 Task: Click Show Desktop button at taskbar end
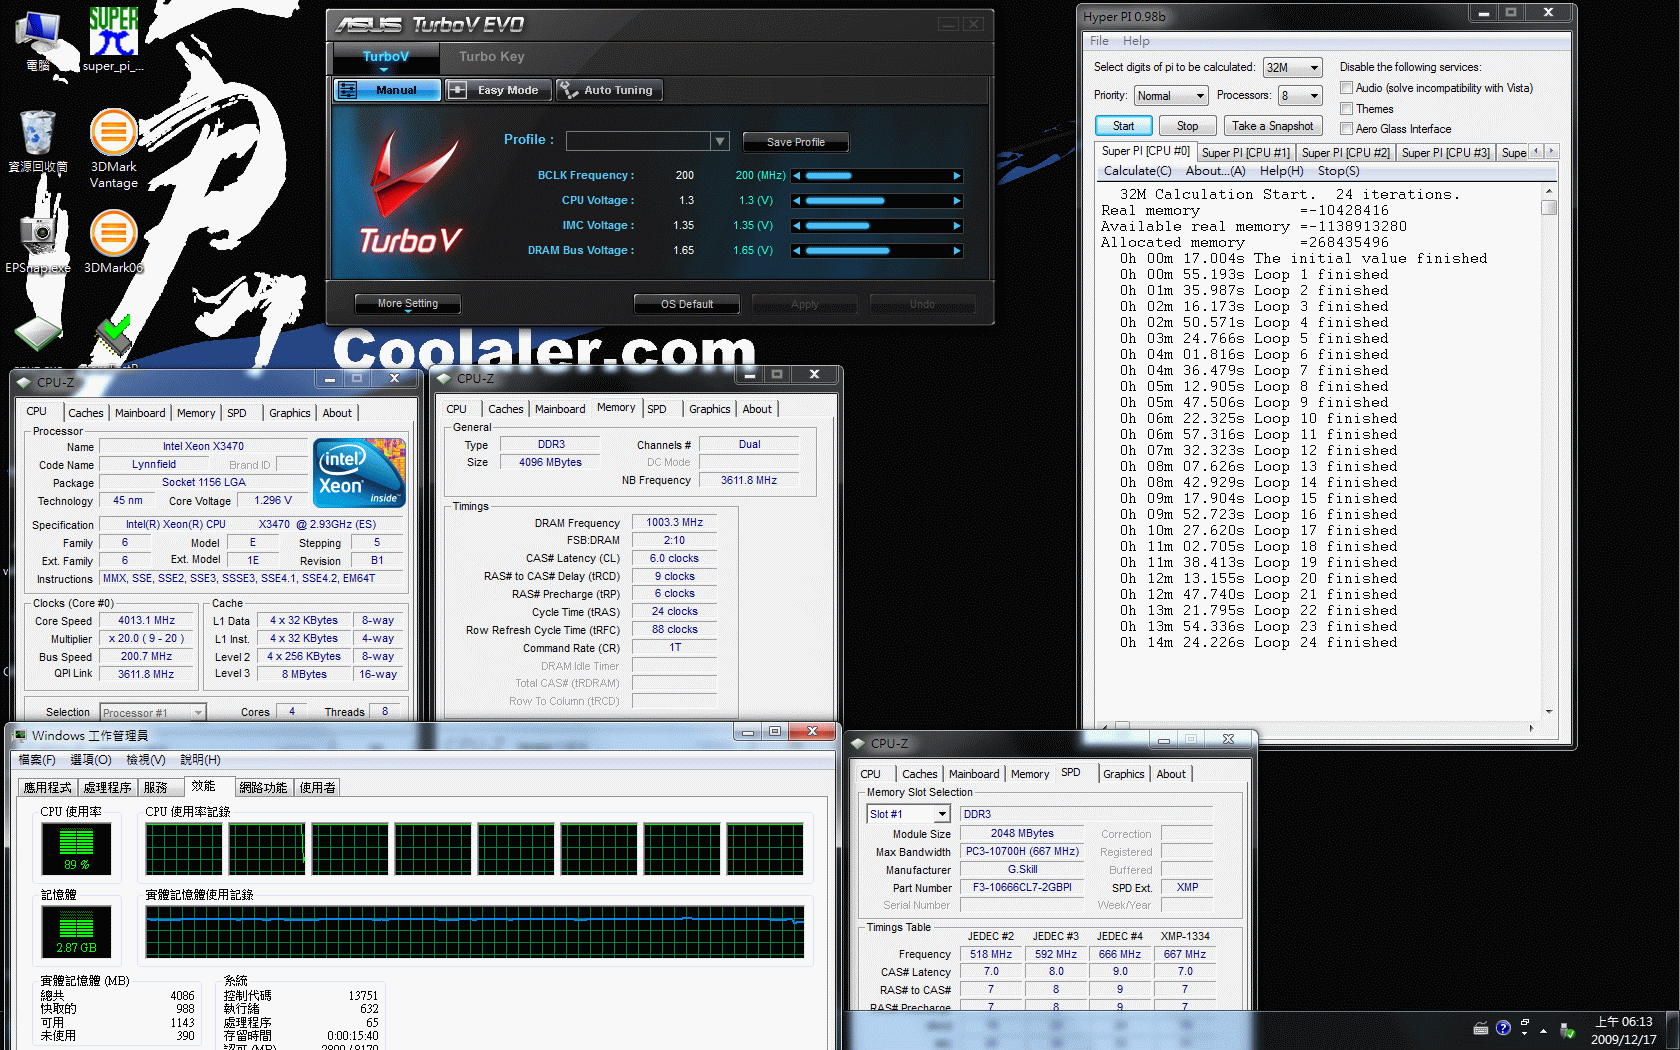pyautogui.click(x=1673, y=1030)
